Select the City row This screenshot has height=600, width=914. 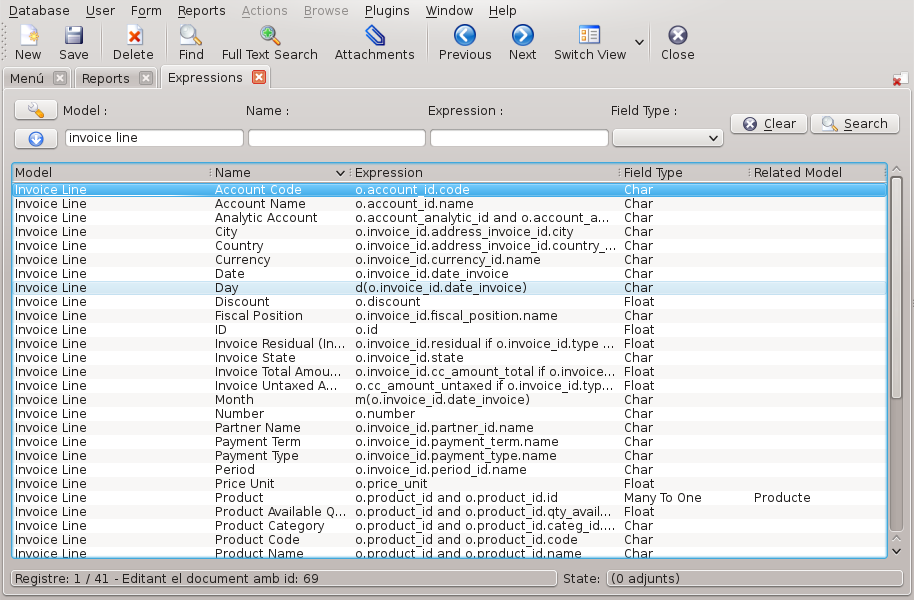click(449, 231)
